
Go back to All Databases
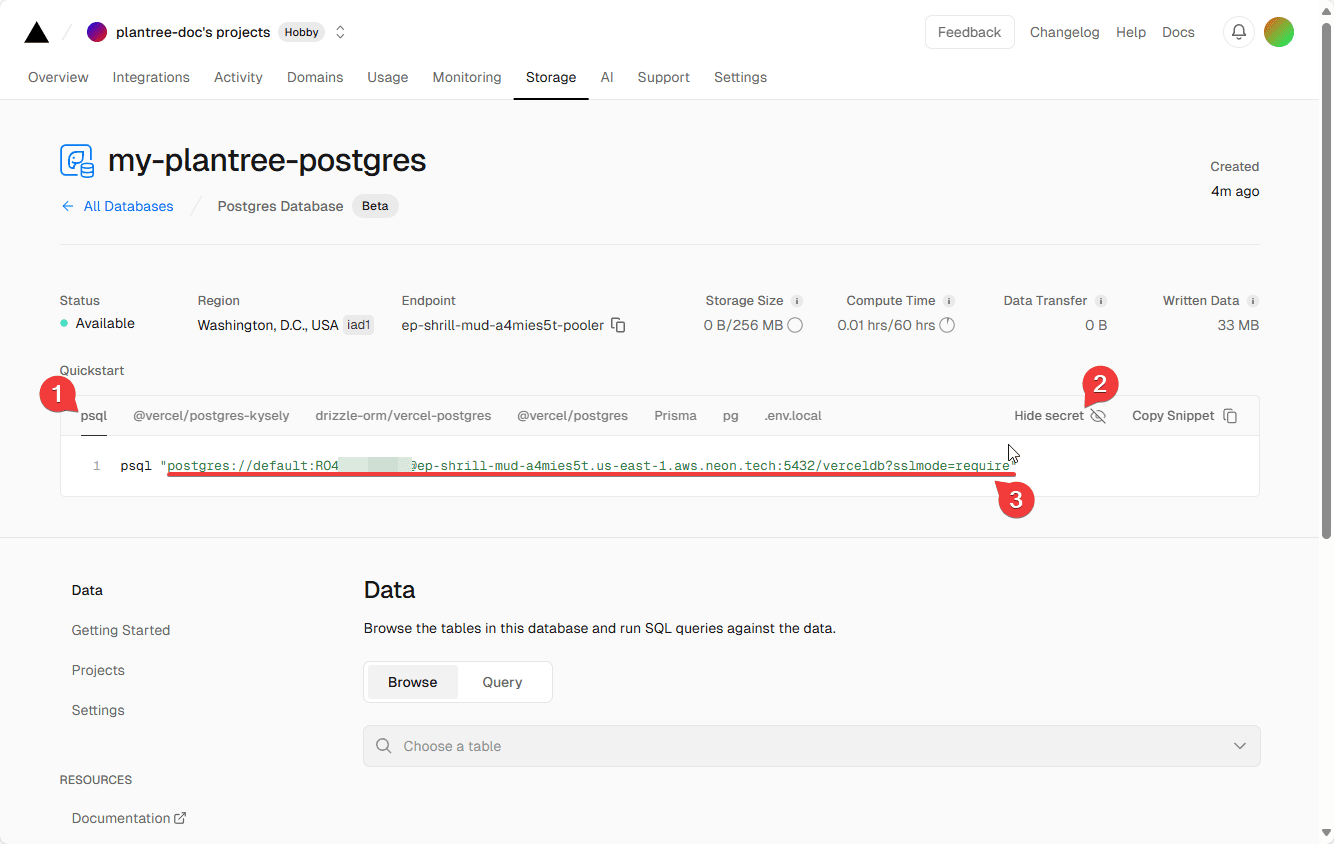pyautogui.click(x=117, y=206)
